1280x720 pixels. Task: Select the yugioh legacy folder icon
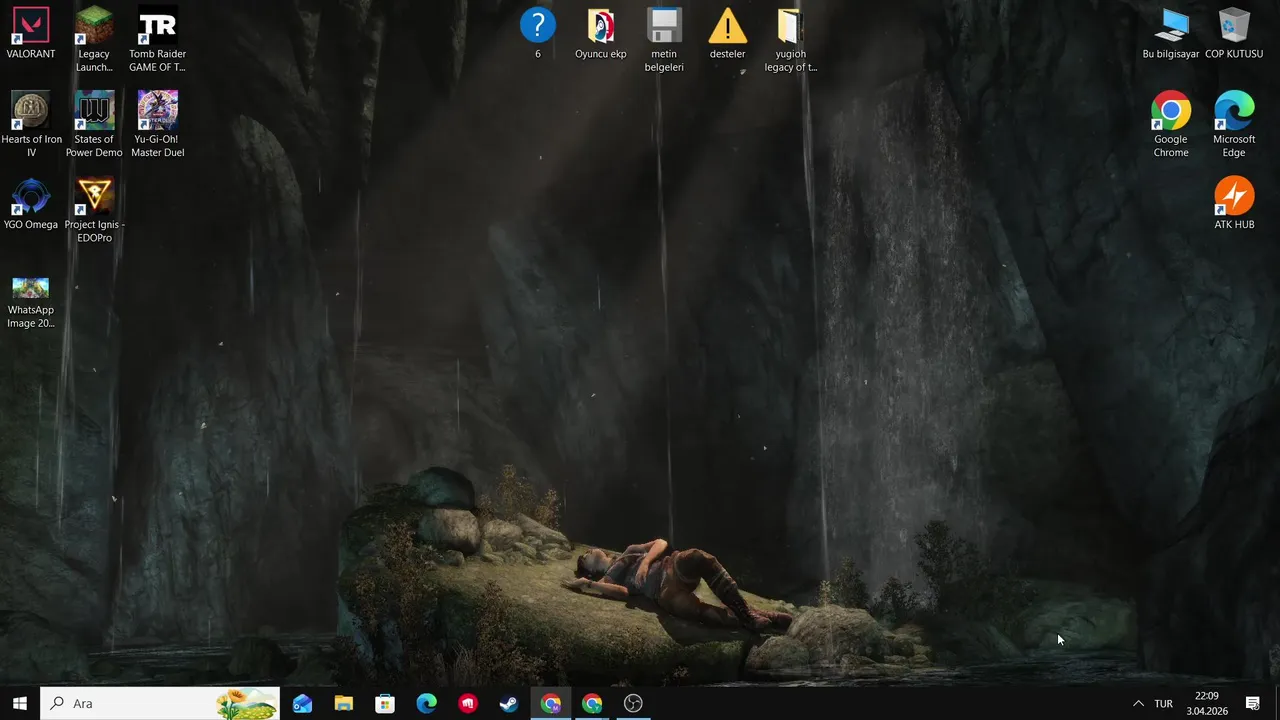[x=790, y=40]
